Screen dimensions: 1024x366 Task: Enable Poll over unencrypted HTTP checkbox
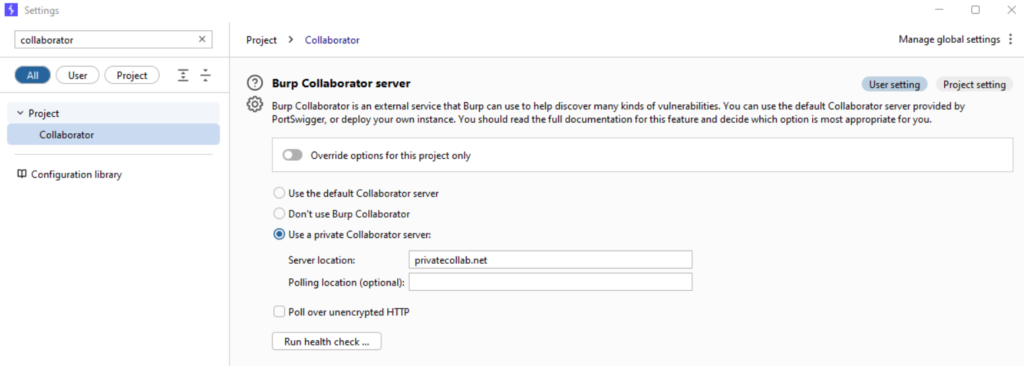[279, 312]
